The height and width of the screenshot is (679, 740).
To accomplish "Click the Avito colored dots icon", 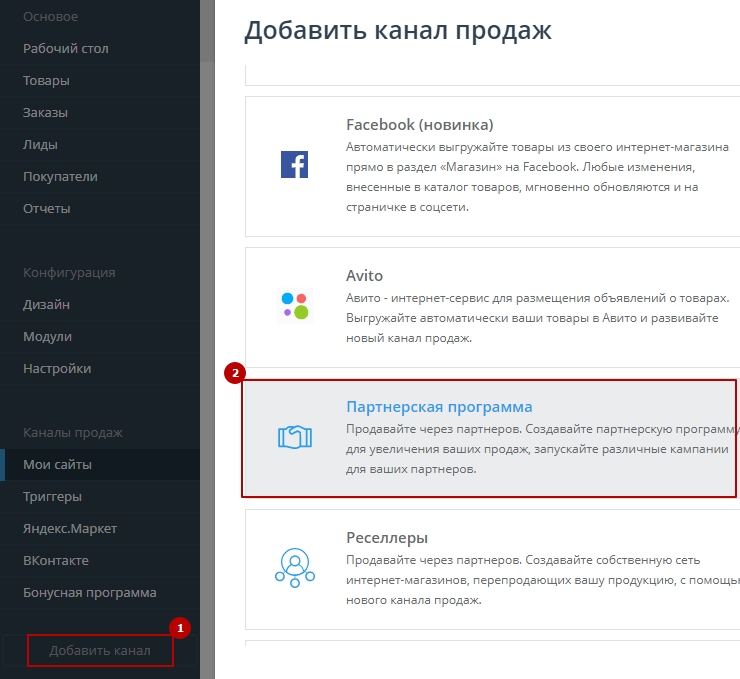I will point(294,306).
